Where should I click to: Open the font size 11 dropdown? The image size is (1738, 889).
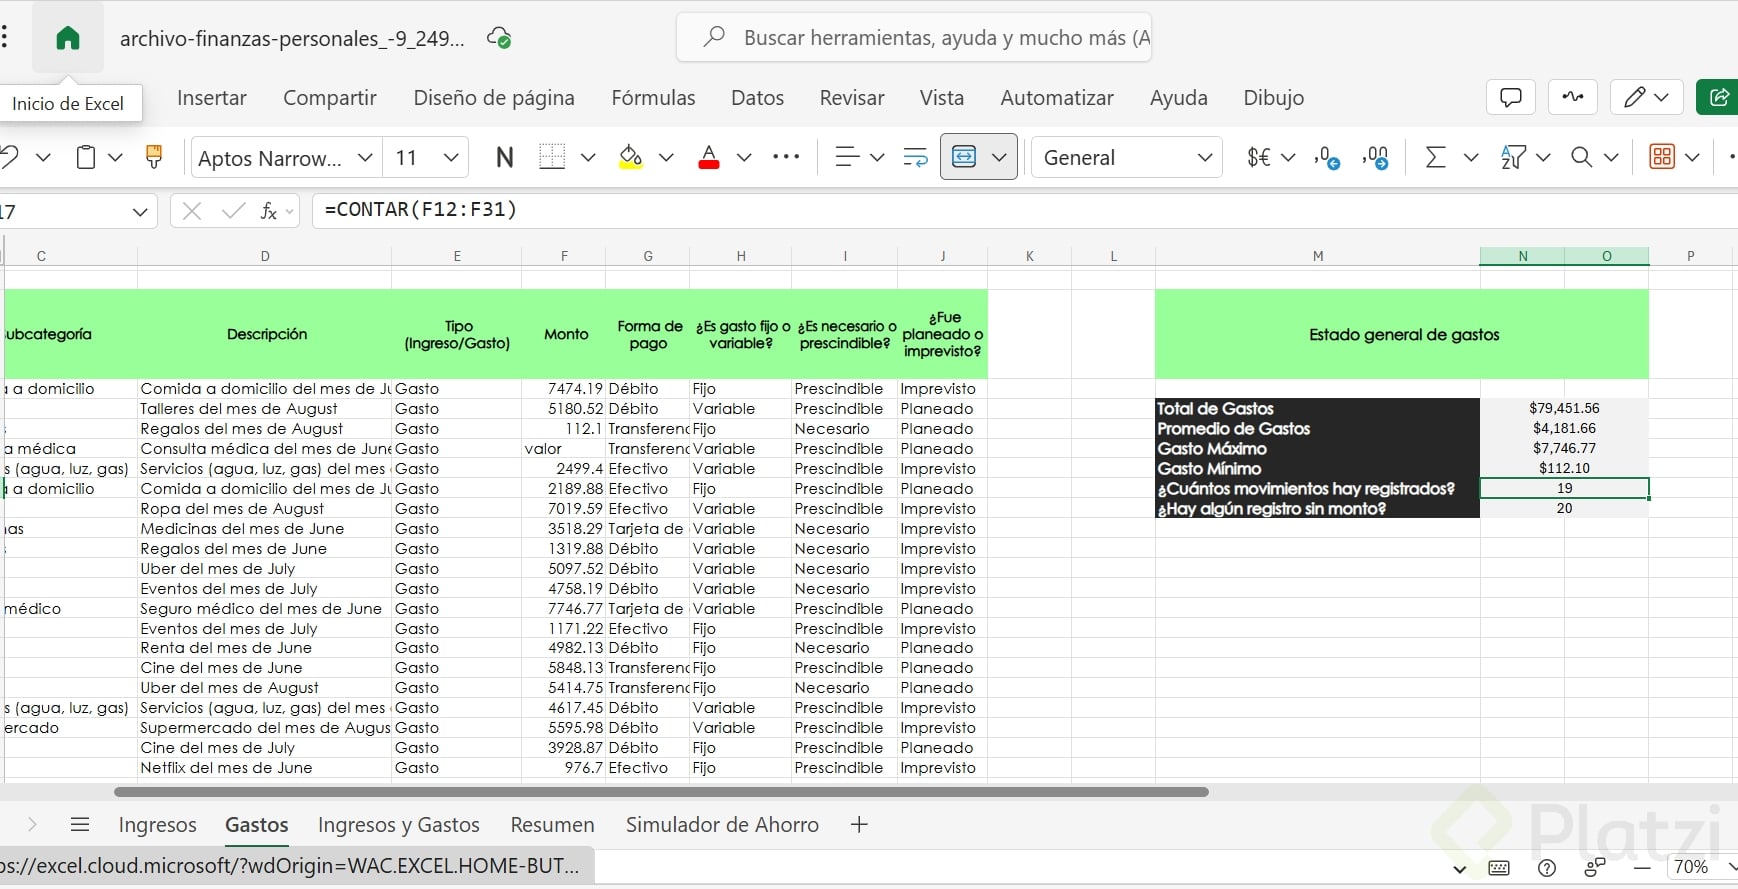pyautogui.click(x=451, y=157)
